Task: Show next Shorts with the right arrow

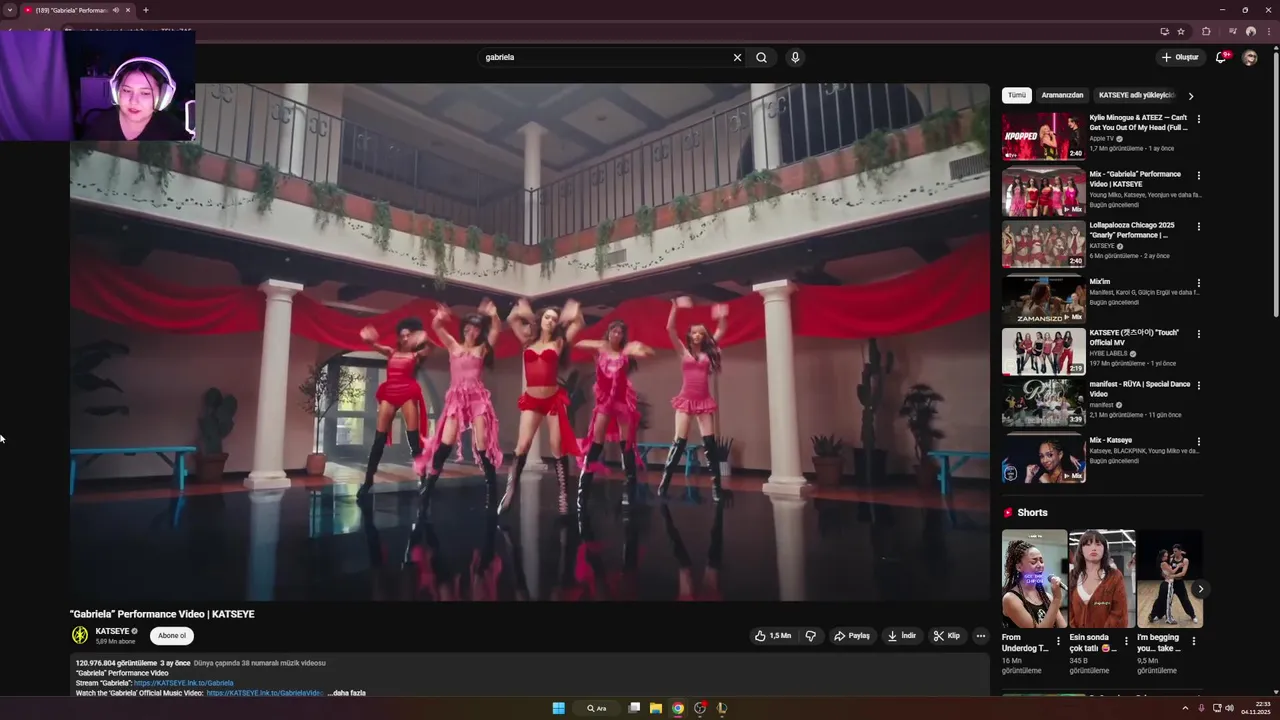Action: [x=1201, y=590]
